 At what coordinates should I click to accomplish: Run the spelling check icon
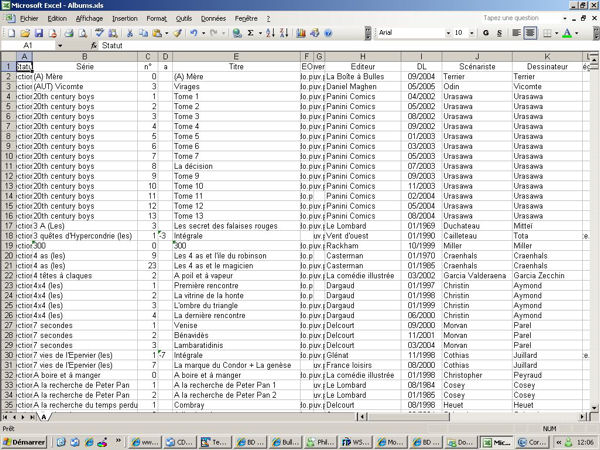[x=99, y=33]
